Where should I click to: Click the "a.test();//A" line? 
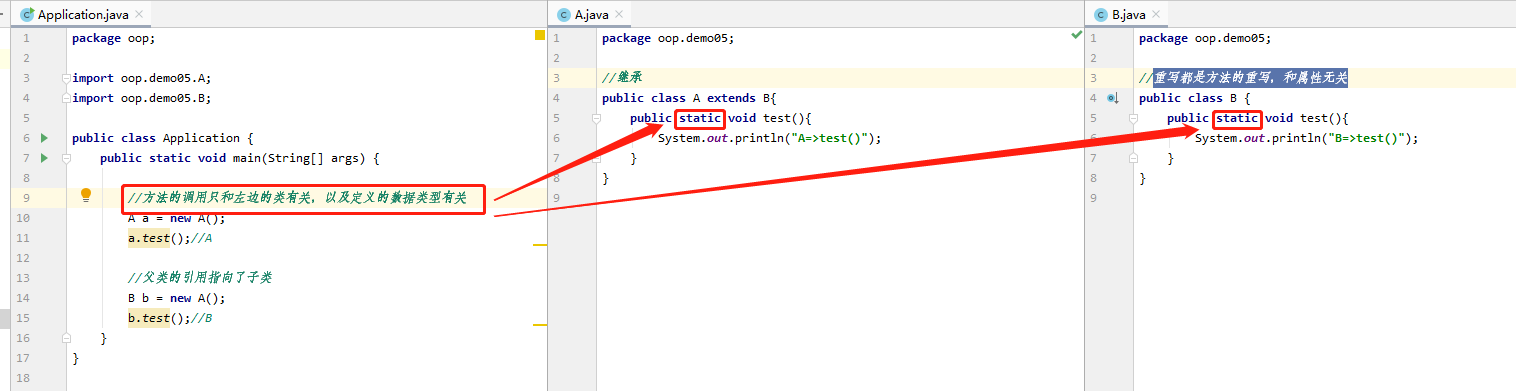point(170,238)
